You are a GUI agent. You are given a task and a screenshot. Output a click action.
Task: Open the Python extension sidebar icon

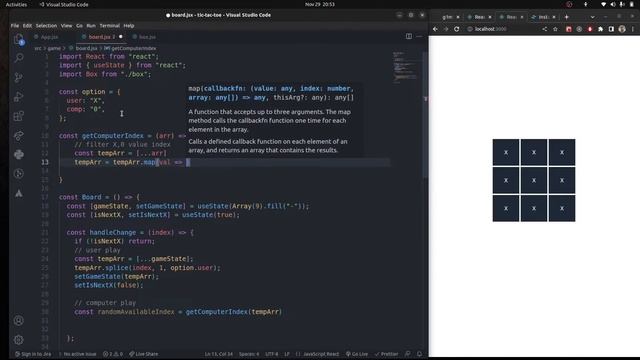(x=19, y=154)
